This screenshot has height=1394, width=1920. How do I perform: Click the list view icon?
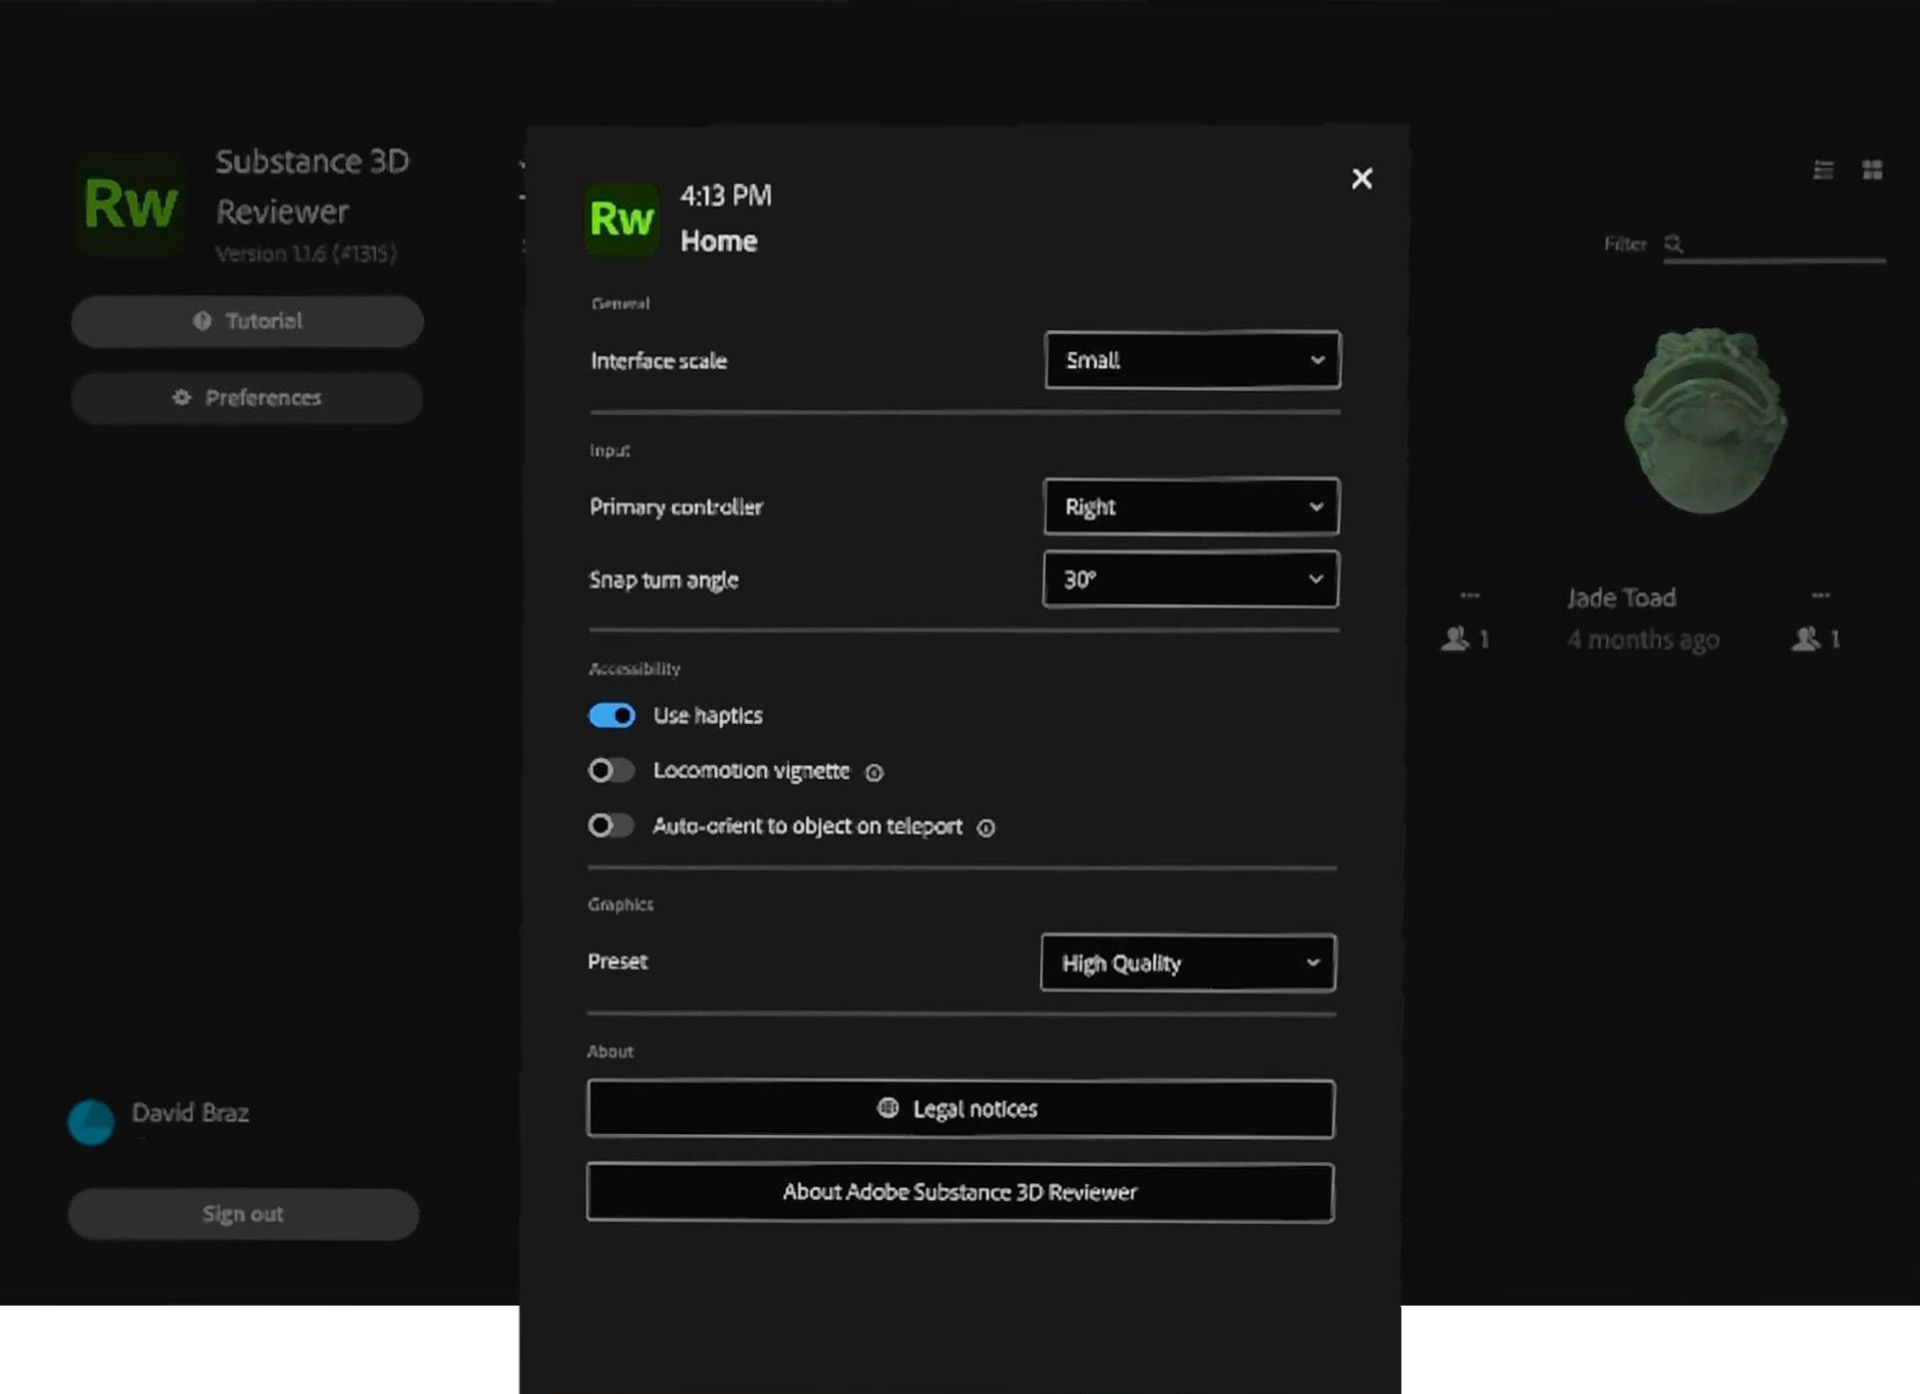click(x=1823, y=170)
